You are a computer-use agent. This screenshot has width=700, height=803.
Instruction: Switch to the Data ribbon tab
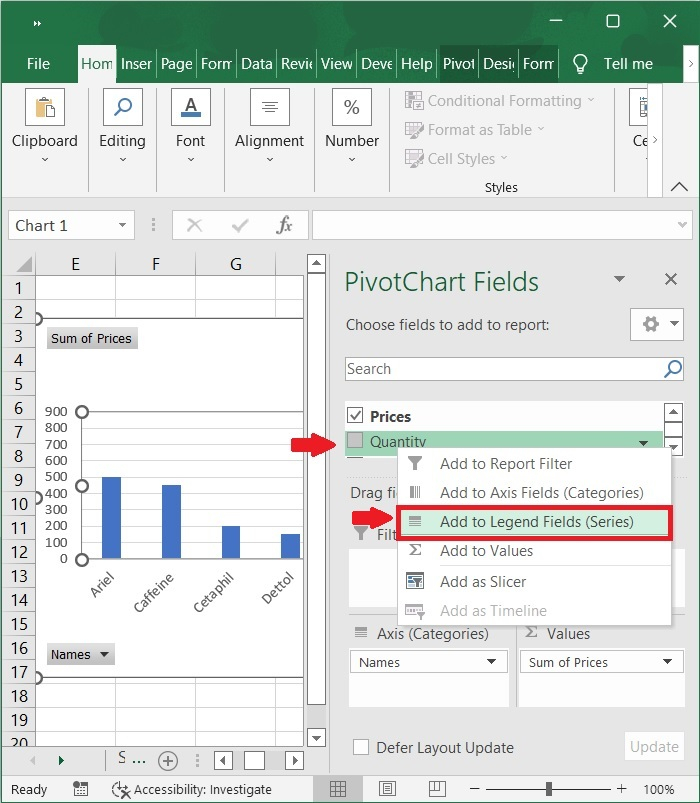pyautogui.click(x=257, y=64)
